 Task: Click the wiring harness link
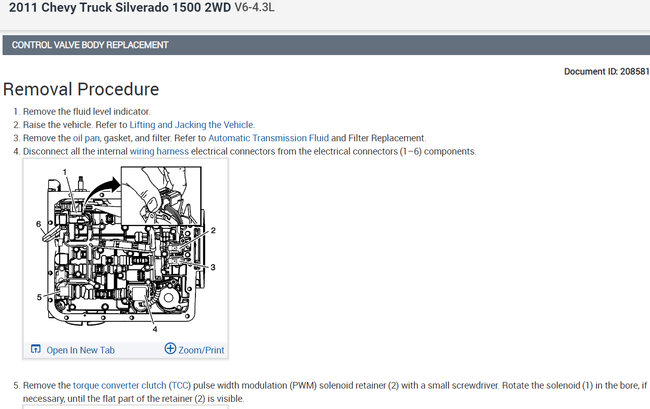point(159,151)
